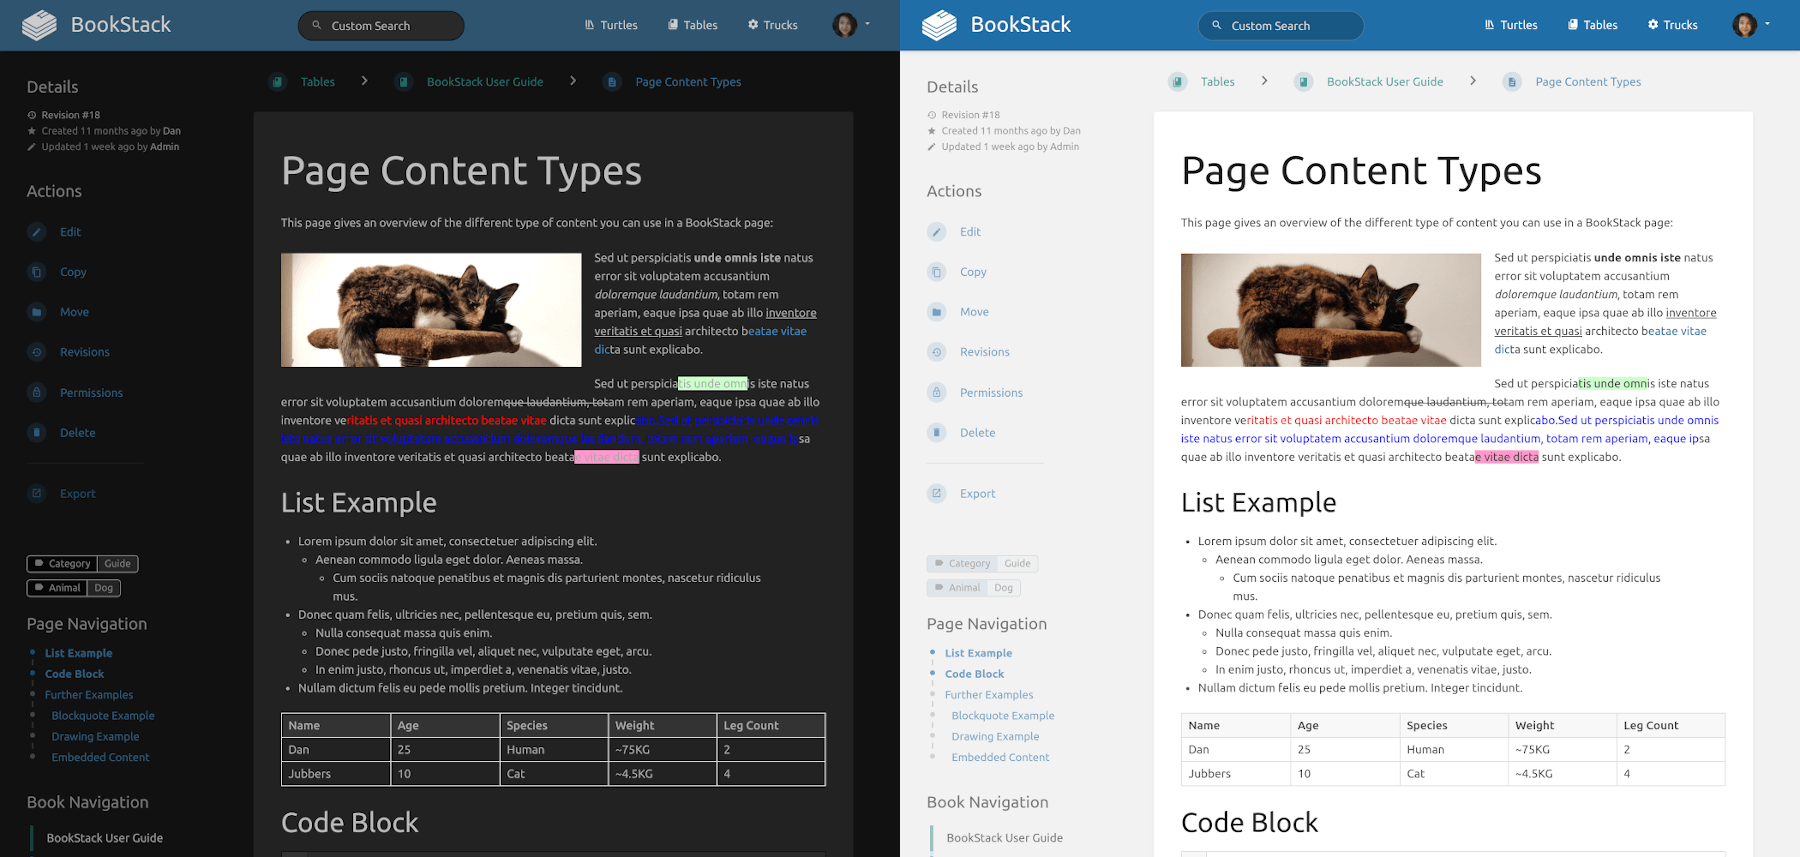This screenshot has height=857, width=1800.
Task: Expand breadcrumb chevron after Tables in dark pane
Action: pos(364,81)
